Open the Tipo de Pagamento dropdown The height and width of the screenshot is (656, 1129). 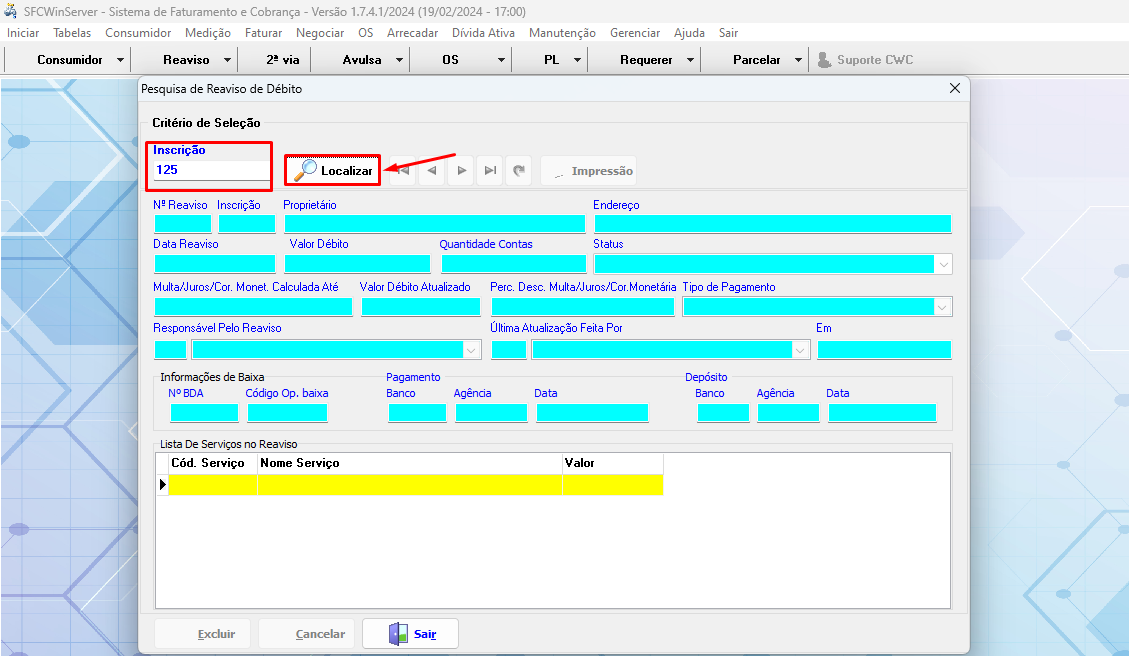click(942, 307)
